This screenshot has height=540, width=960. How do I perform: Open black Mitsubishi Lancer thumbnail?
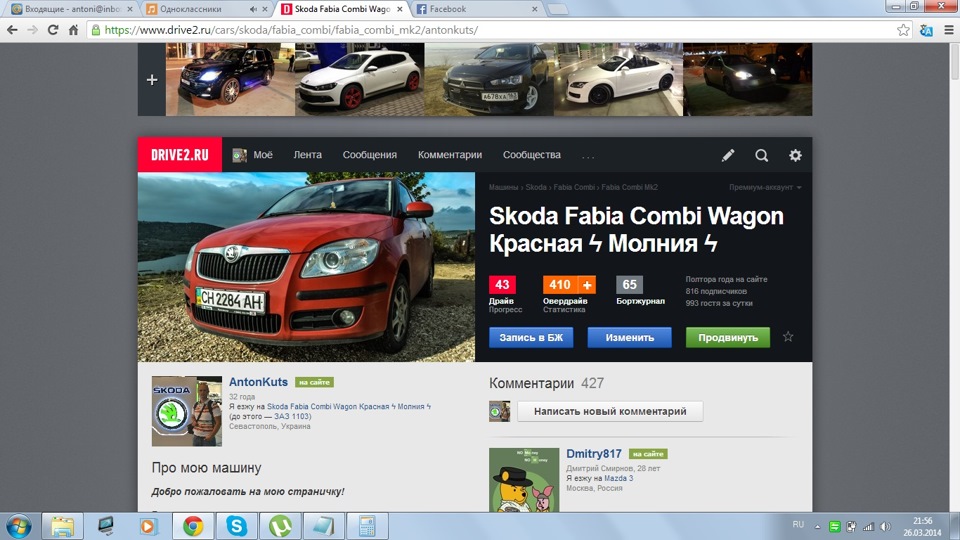[489, 80]
